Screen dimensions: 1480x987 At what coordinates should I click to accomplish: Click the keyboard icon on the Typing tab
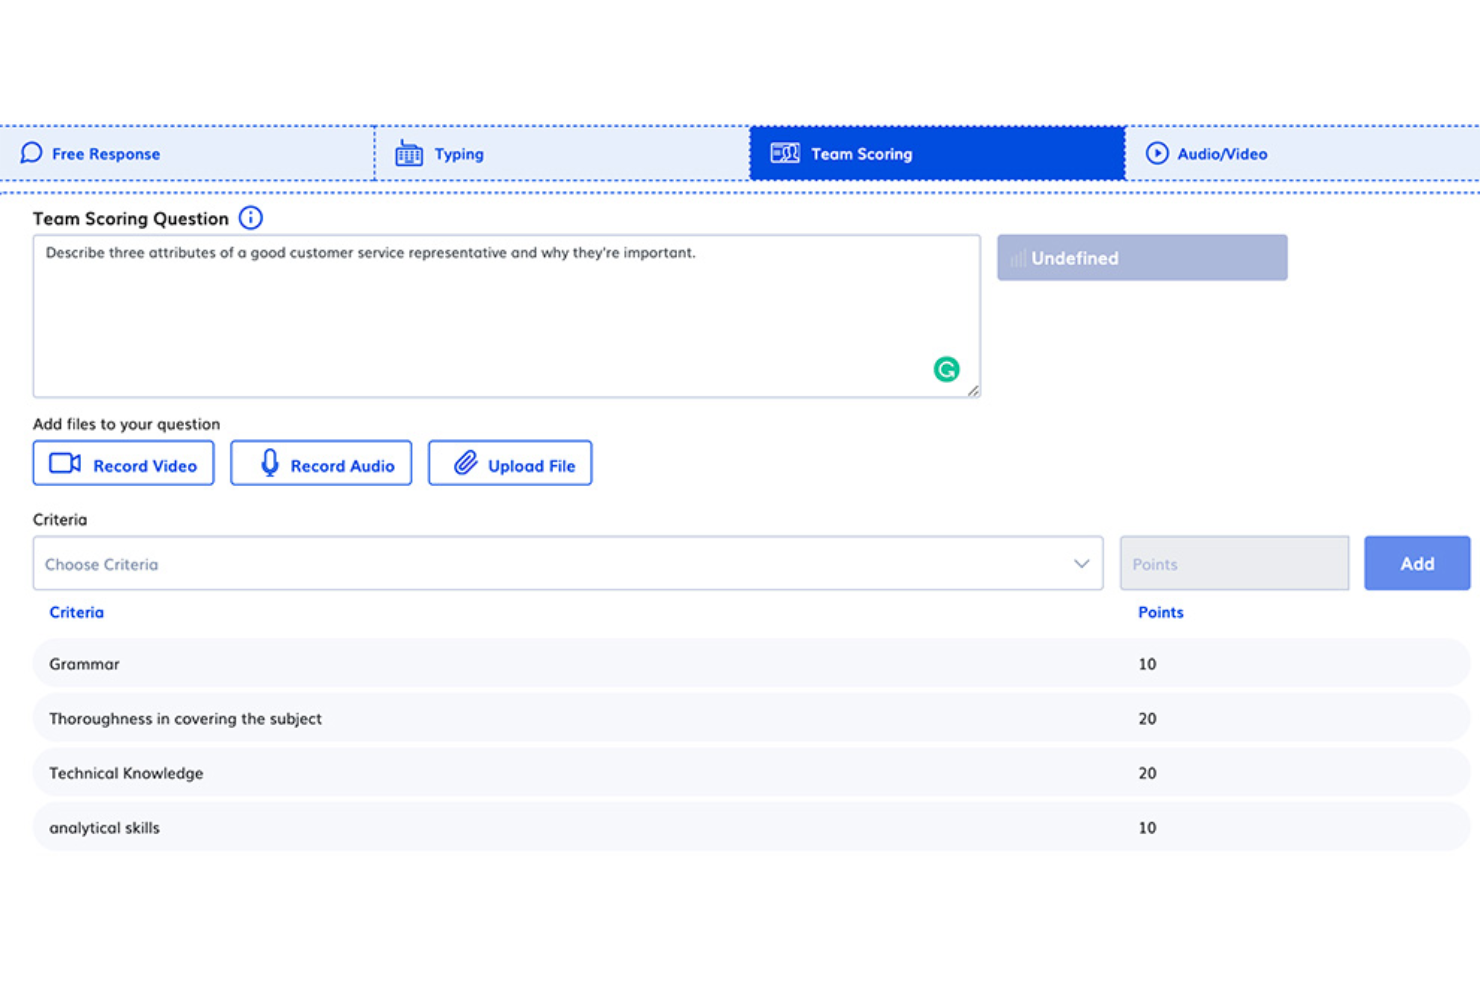(408, 153)
